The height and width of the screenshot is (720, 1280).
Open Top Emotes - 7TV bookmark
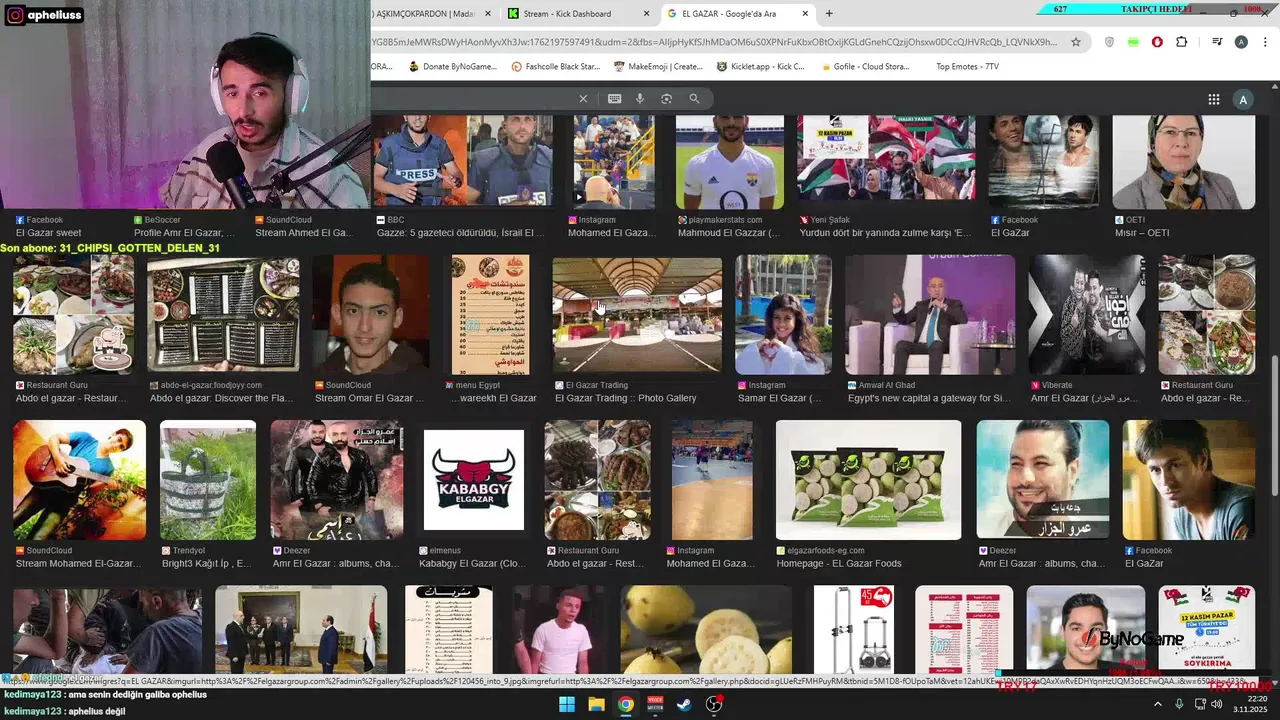967,67
